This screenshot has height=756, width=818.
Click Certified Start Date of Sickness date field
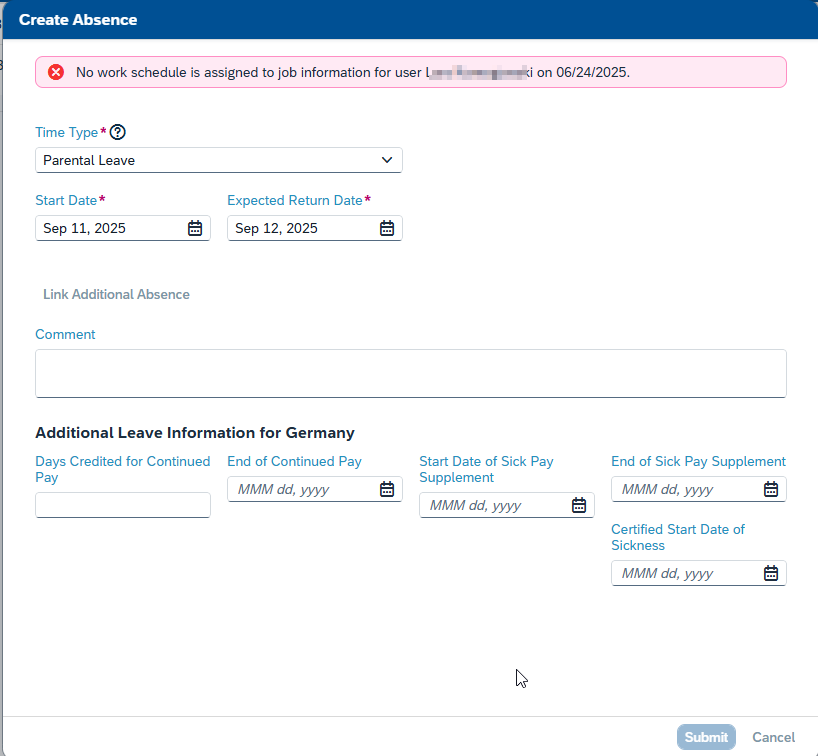pos(684,573)
